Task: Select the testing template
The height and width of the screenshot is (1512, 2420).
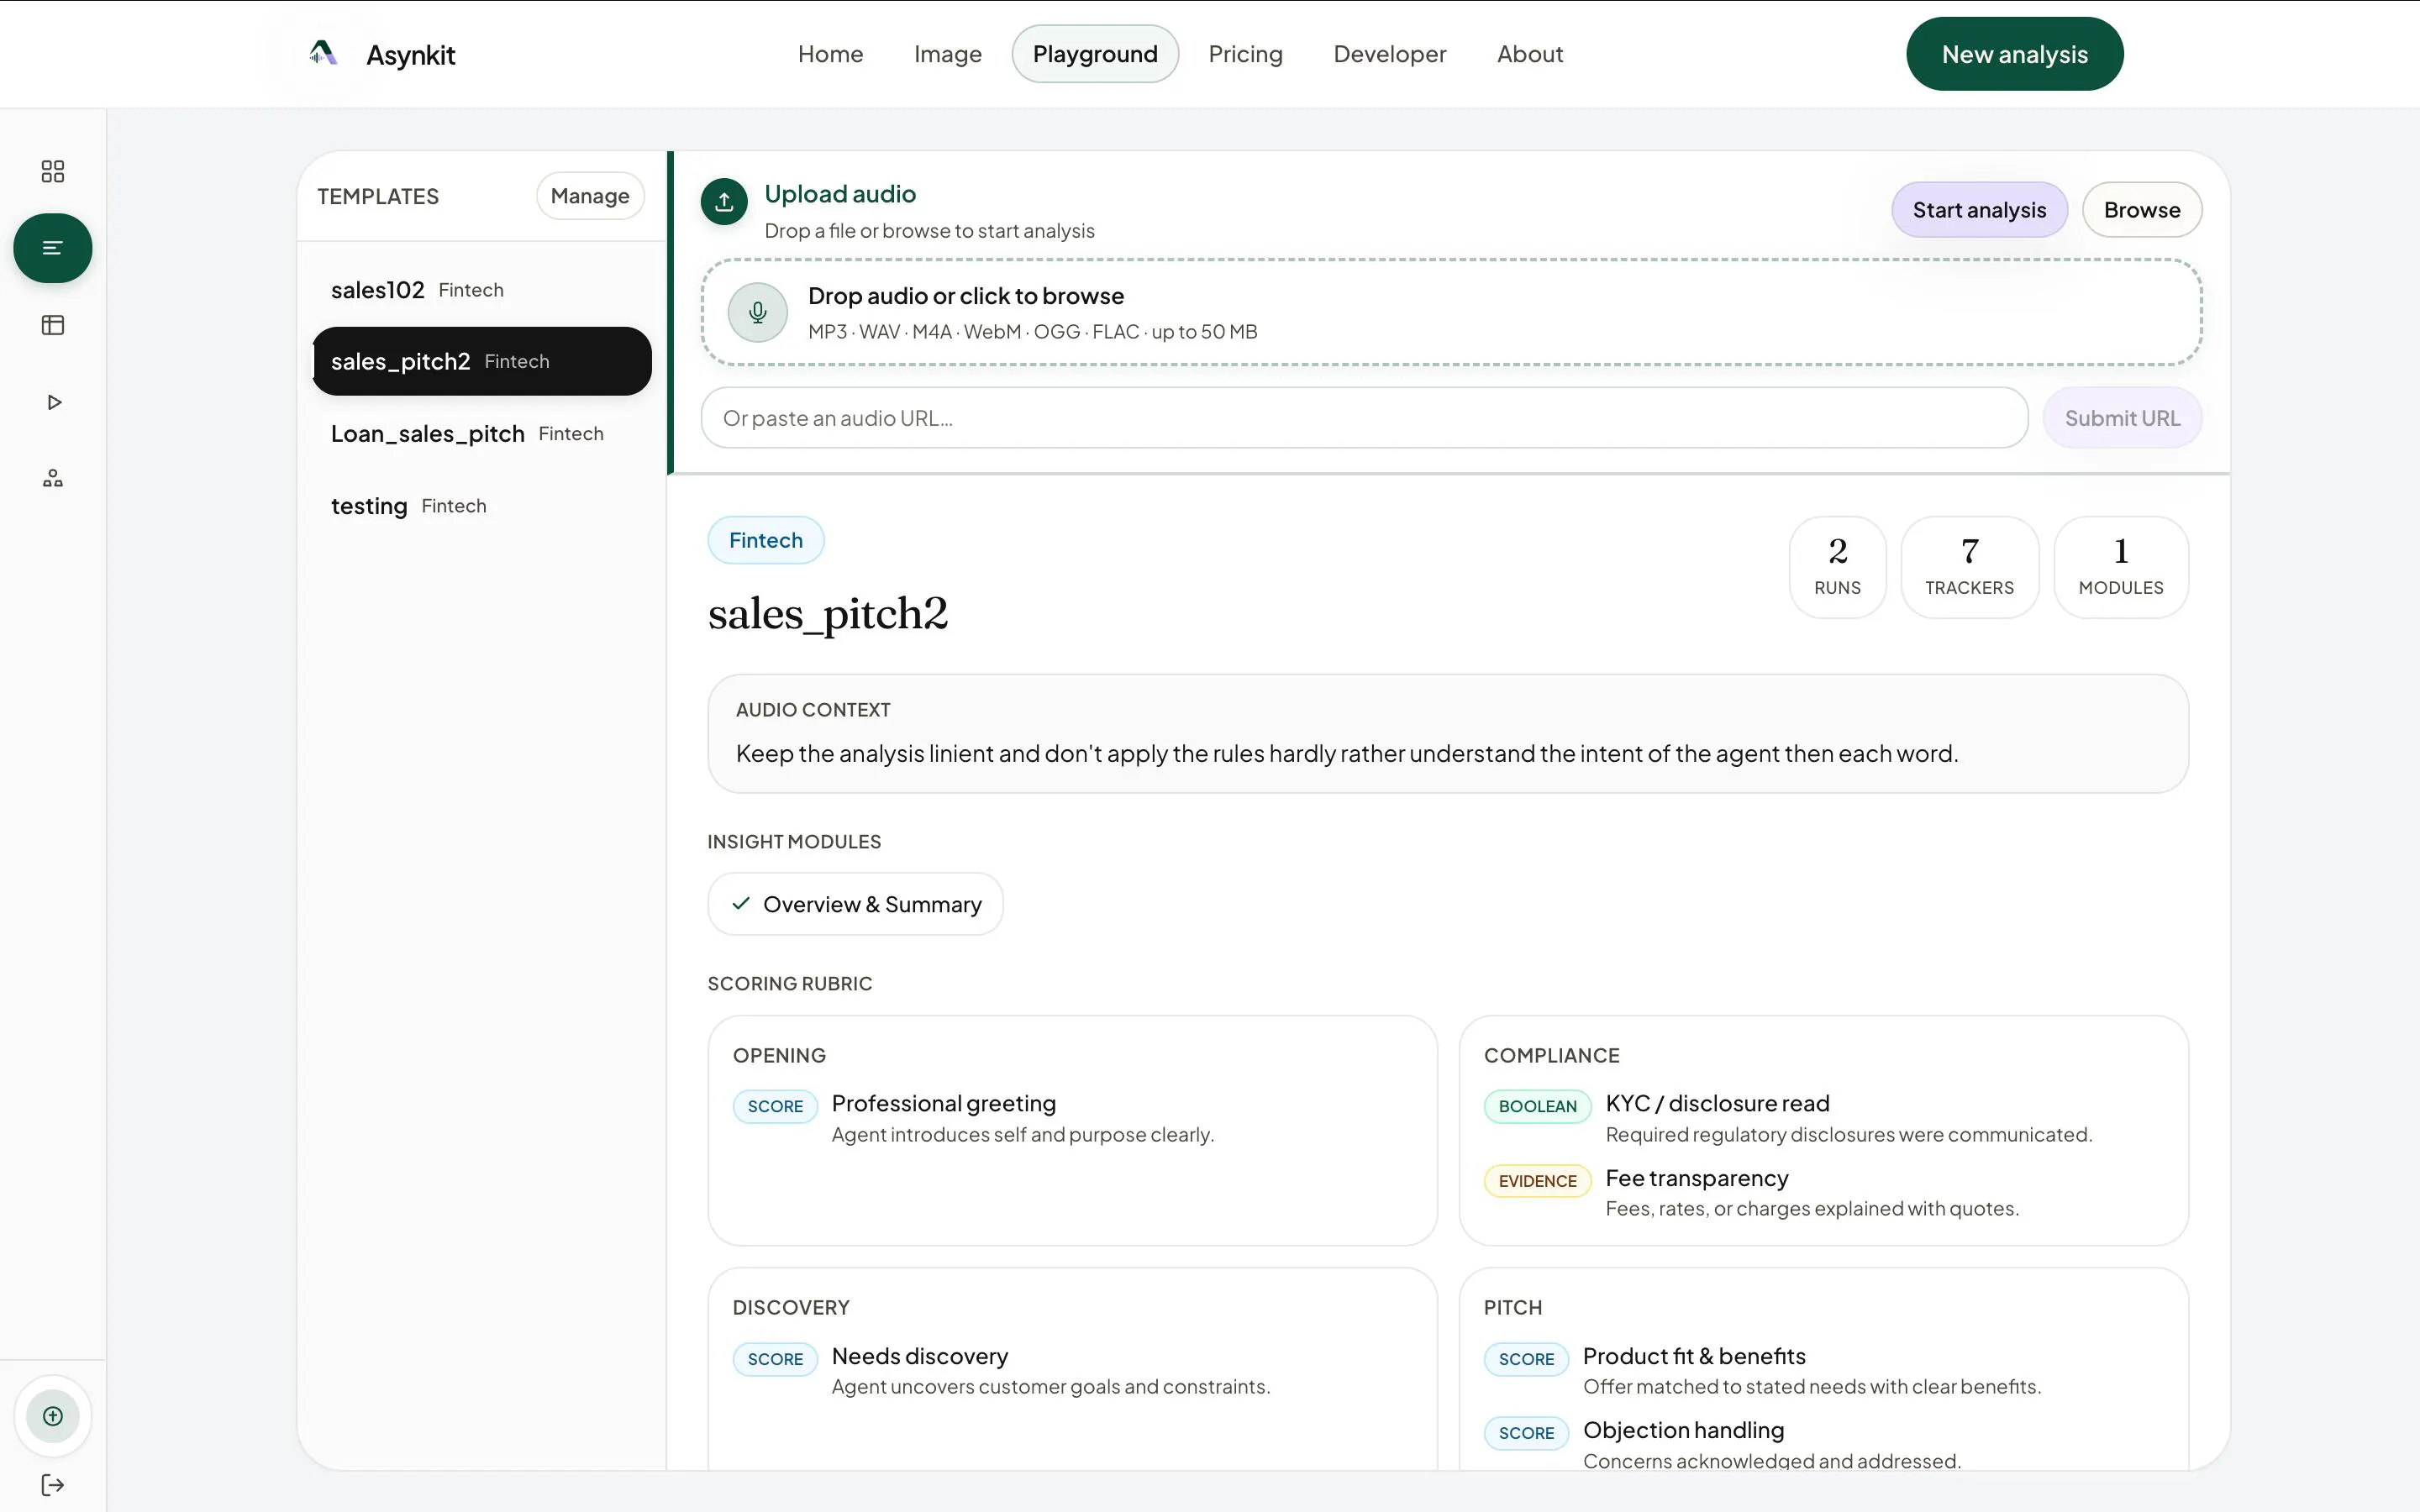Action: [x=482, y=506]
